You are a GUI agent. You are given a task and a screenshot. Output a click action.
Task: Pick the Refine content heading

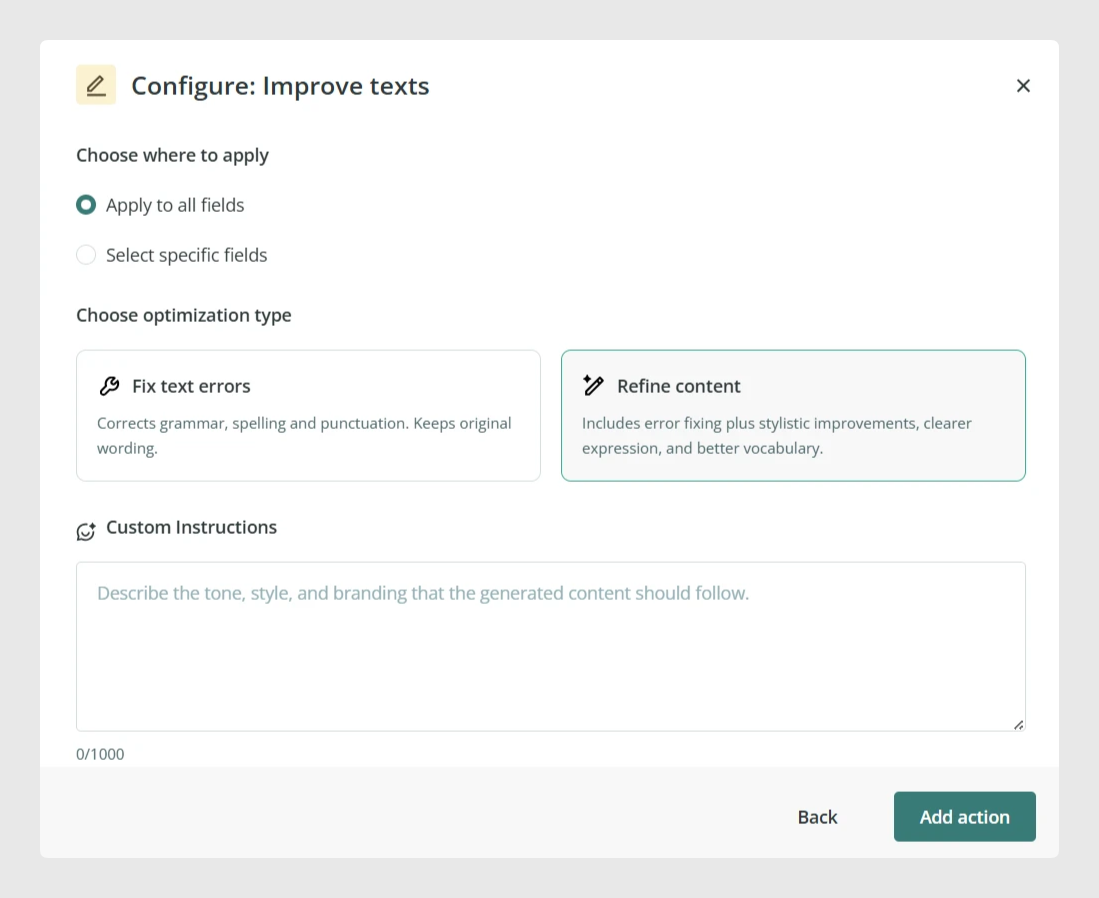tap(678, 386)
